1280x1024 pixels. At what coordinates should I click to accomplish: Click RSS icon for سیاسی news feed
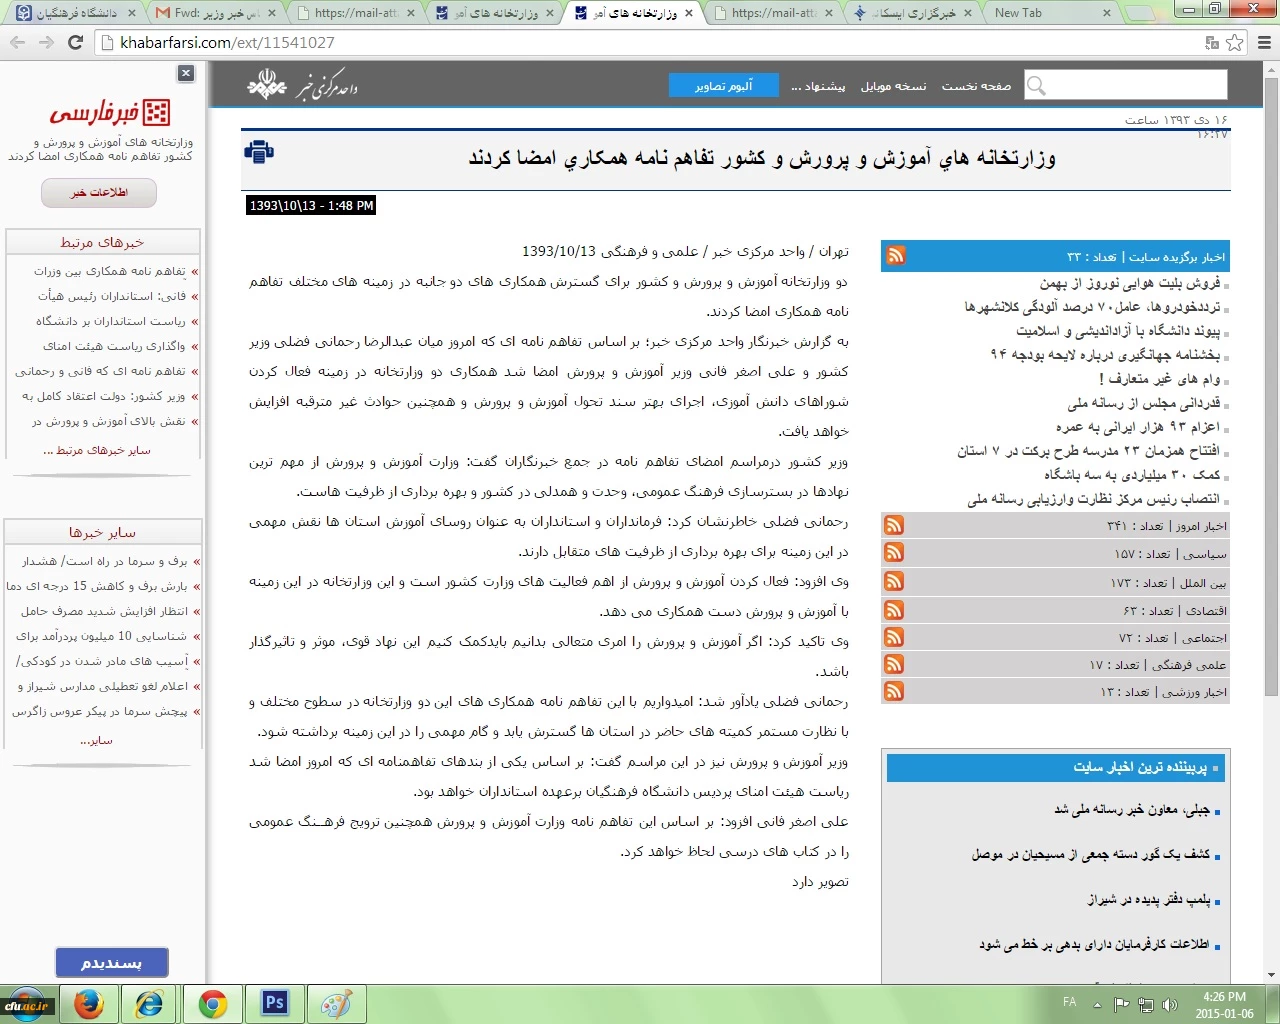pos(894,553)
